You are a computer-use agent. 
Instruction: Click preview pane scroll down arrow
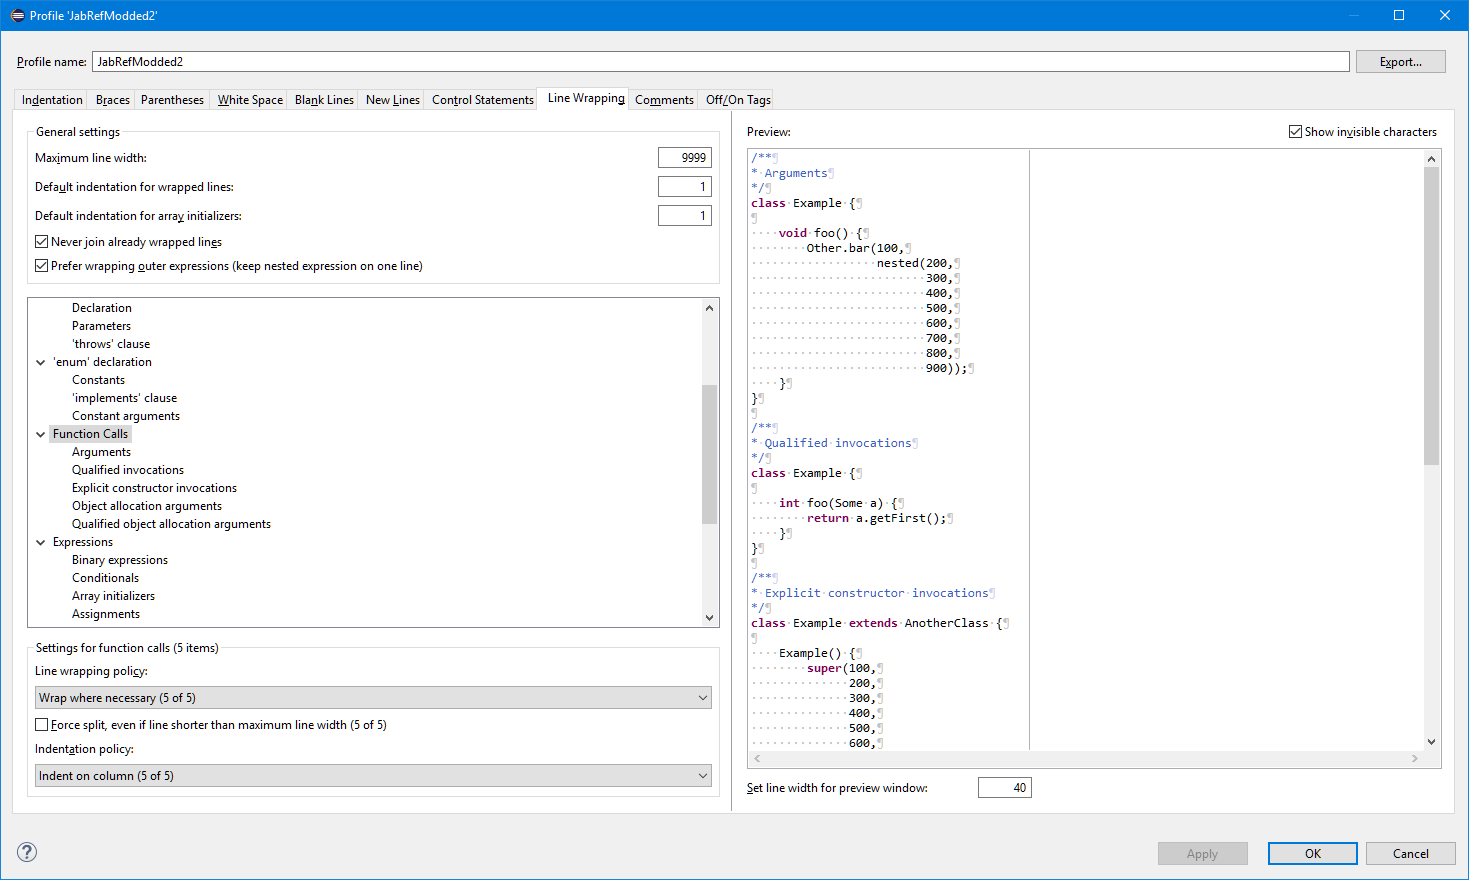click(x=1432, y=742)
